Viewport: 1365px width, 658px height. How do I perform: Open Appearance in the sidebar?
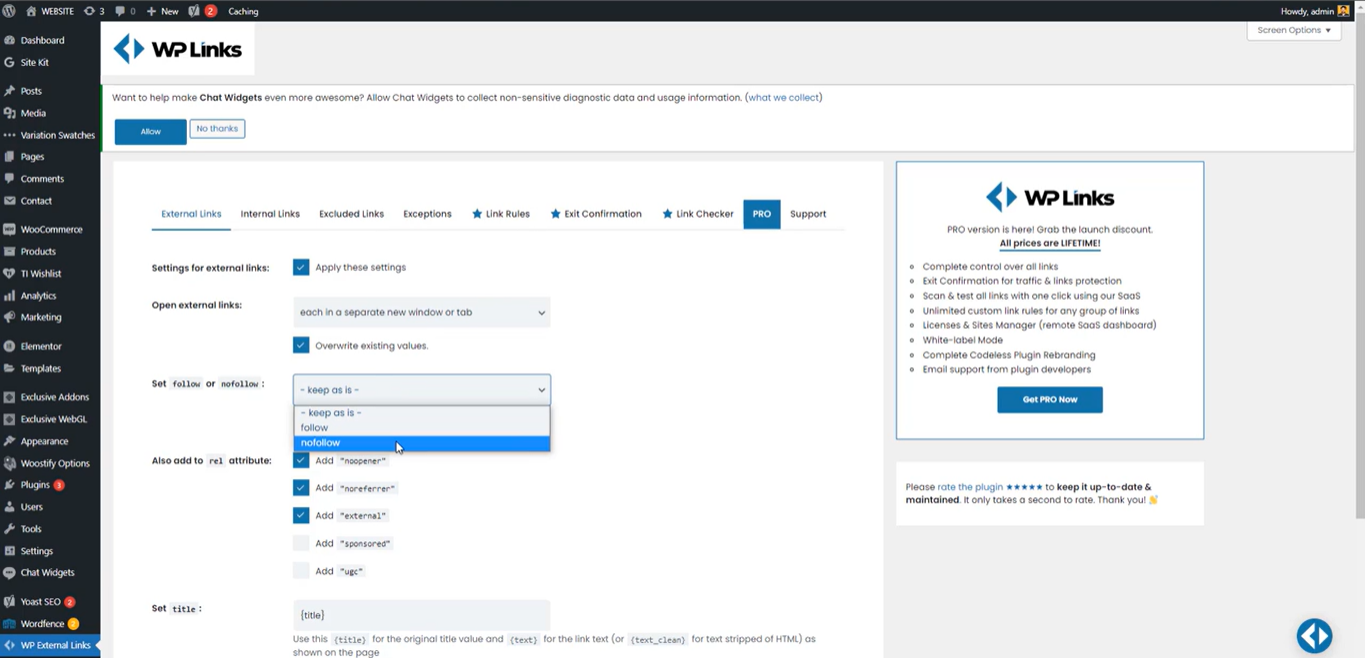pos(44,441)
